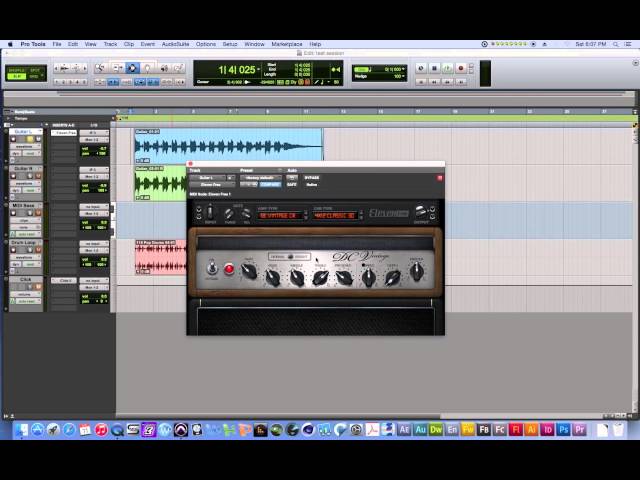Record-enable the MIDI Bass track
The height and width of the screenshot is (480, 640).
tap(13, 213)
